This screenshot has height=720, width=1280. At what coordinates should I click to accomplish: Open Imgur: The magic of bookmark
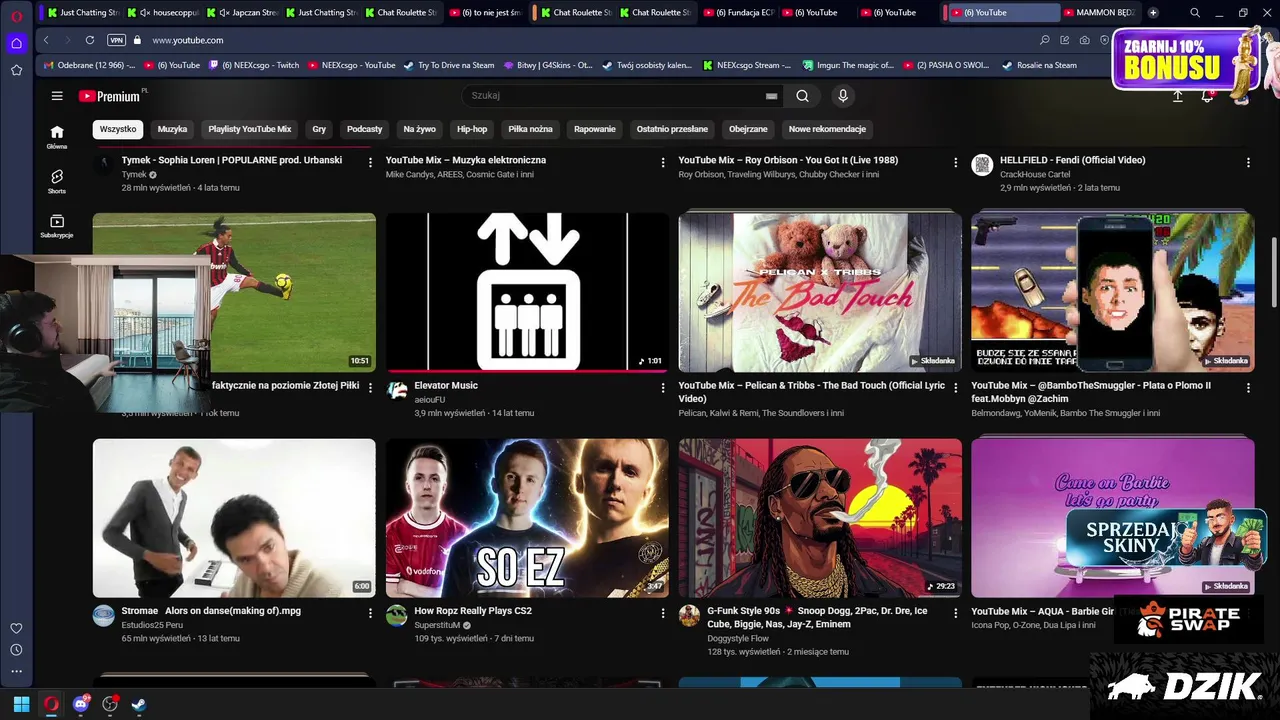pos(846,65)
